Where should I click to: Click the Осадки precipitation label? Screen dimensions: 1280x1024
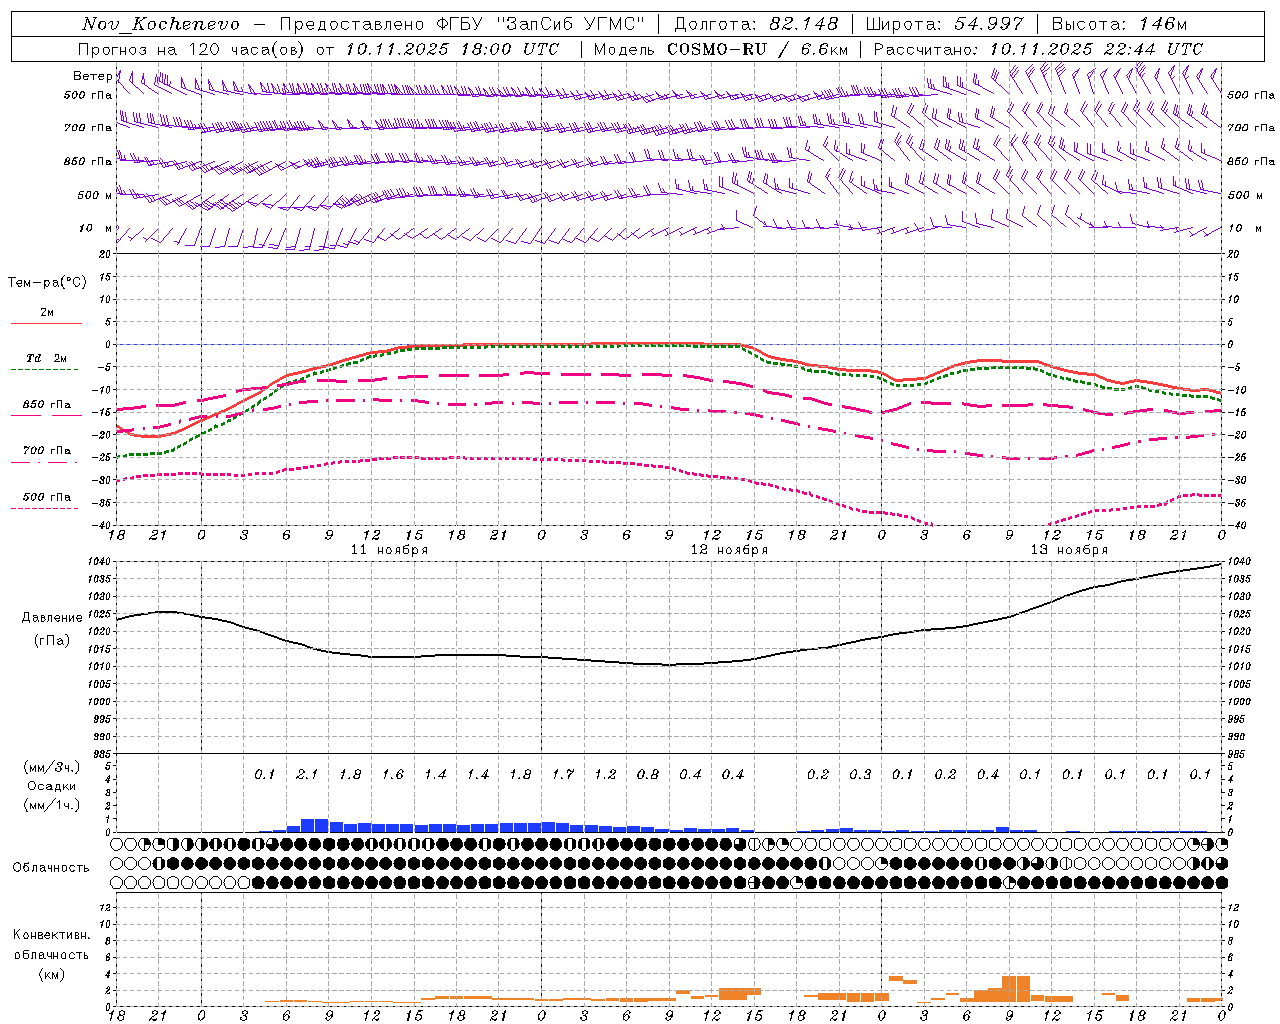(x=52, y=786)
